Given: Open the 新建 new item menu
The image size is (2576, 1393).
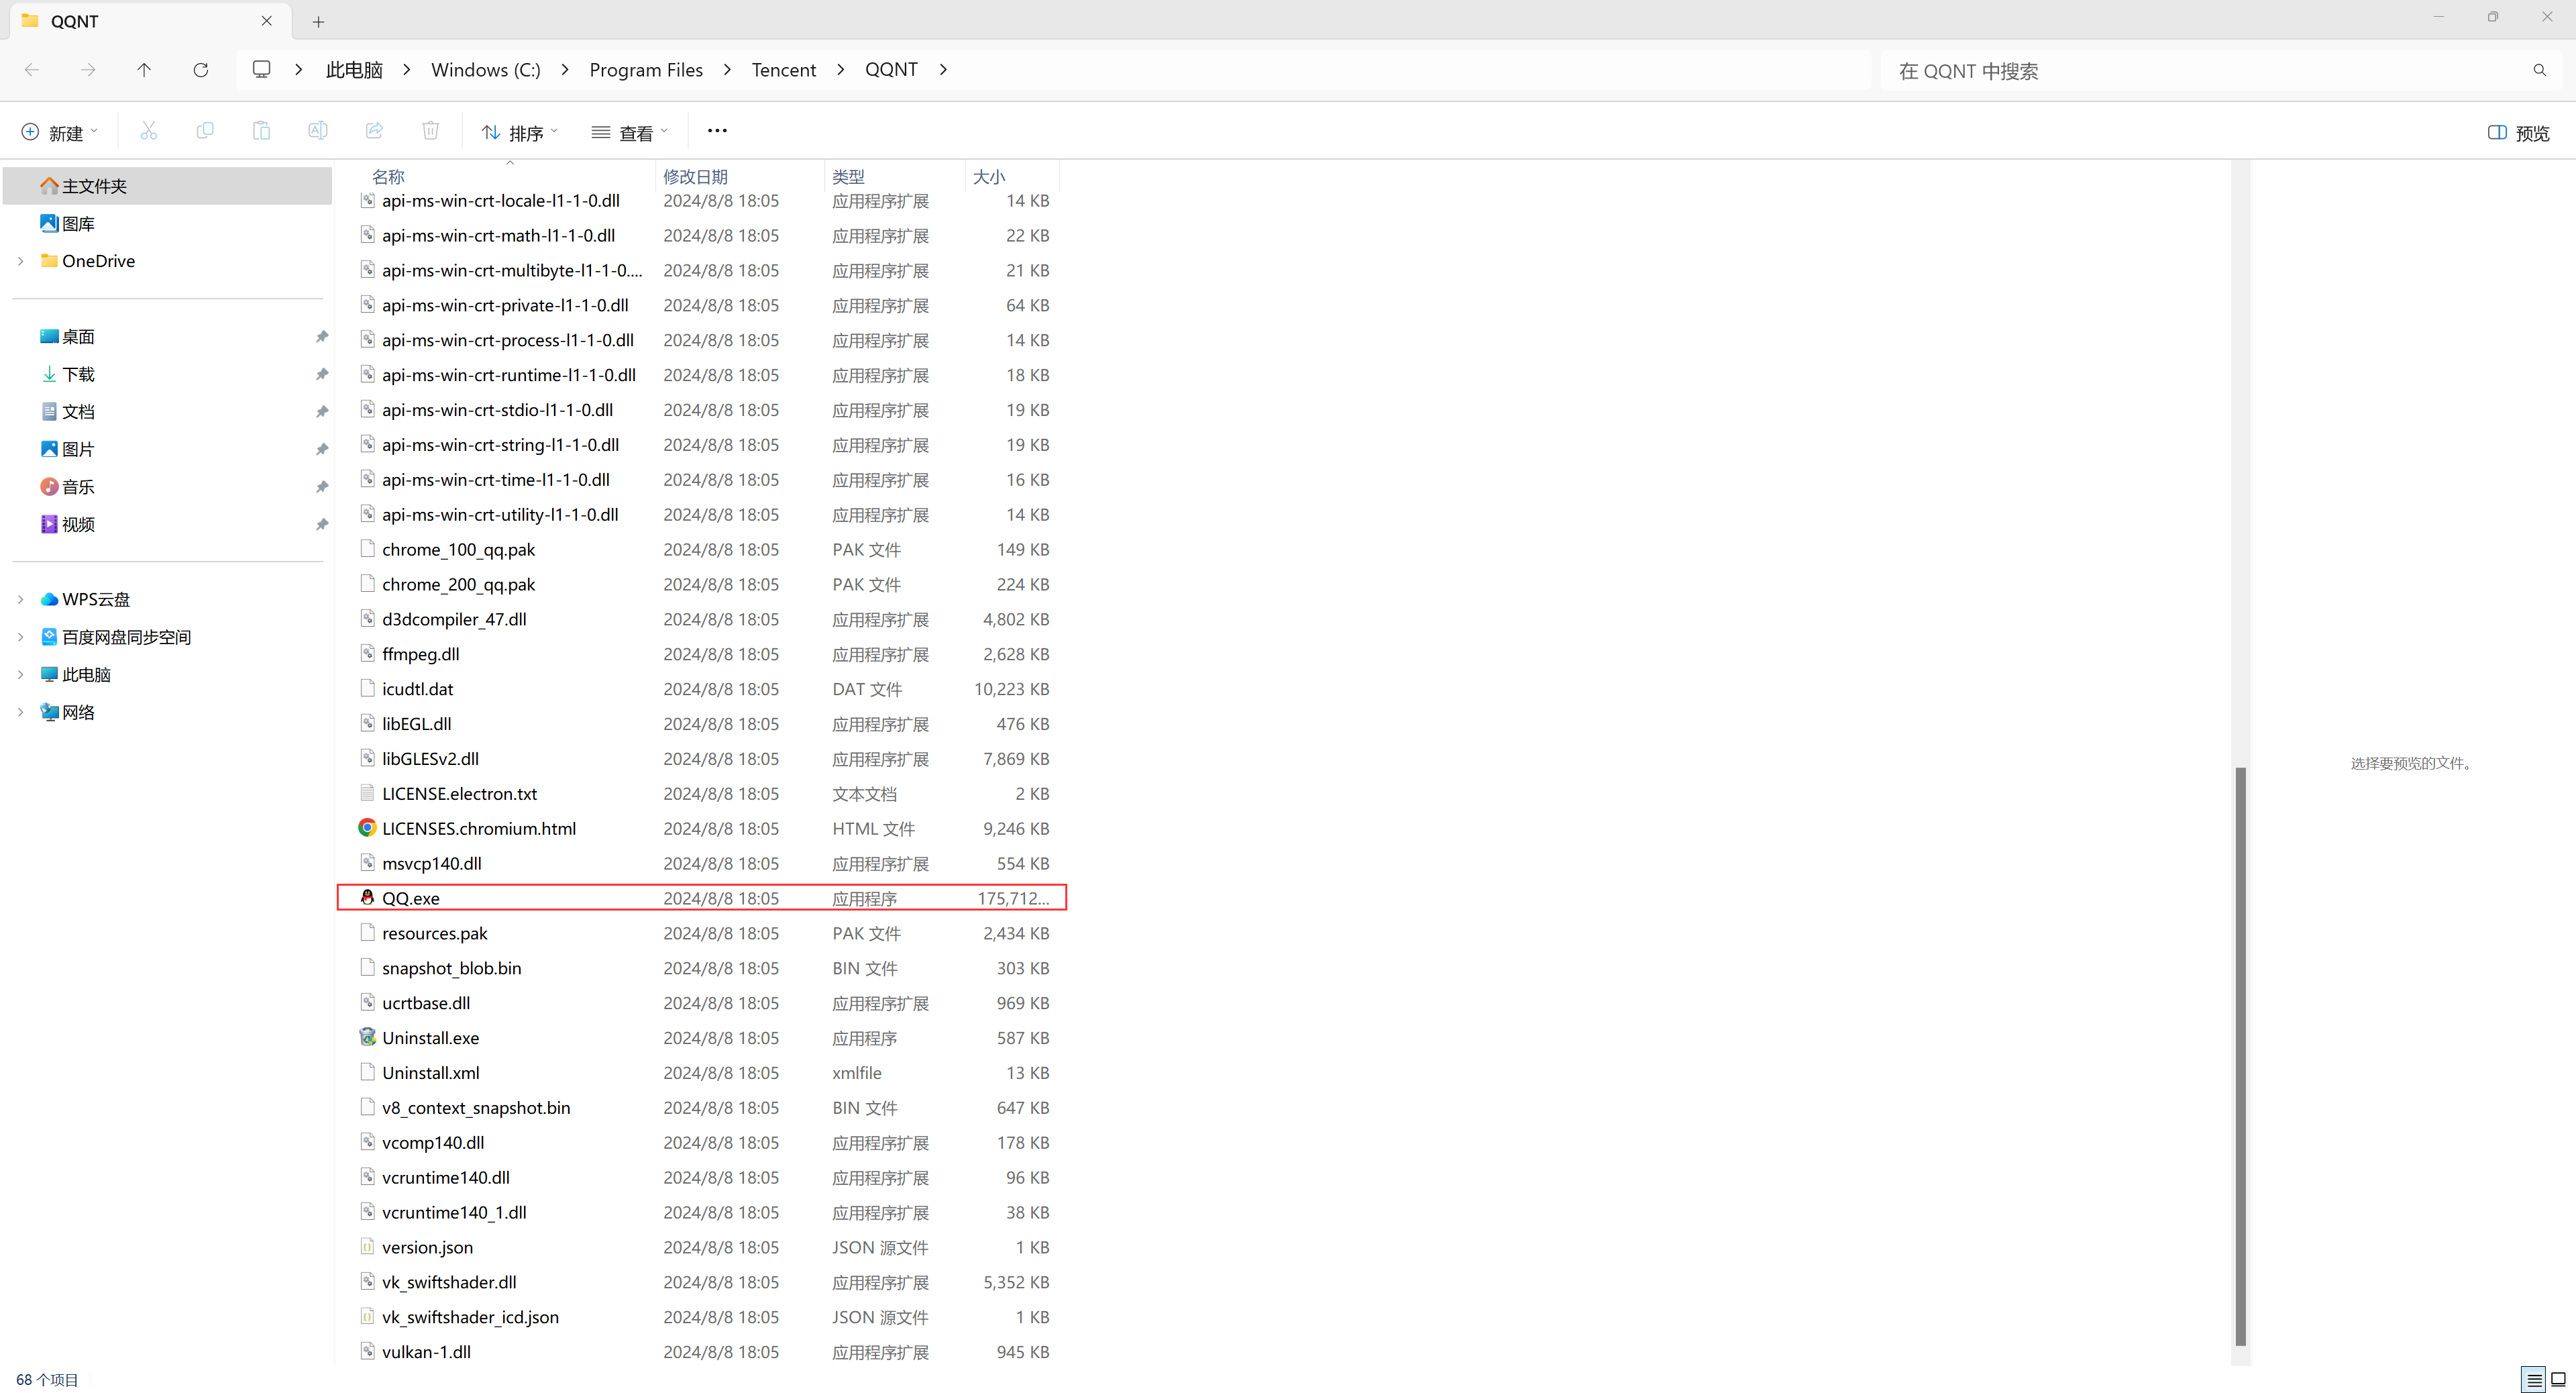Looking at the screenshot, I should point(60,133).
